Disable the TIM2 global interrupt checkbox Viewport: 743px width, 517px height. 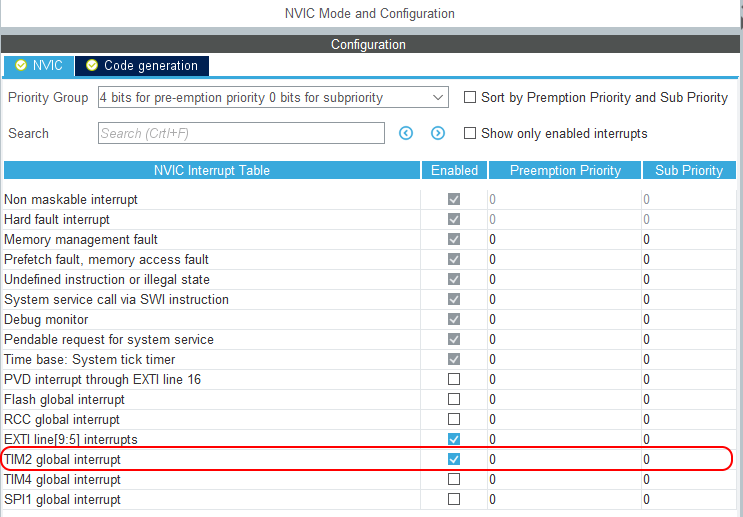click(454, 459)
